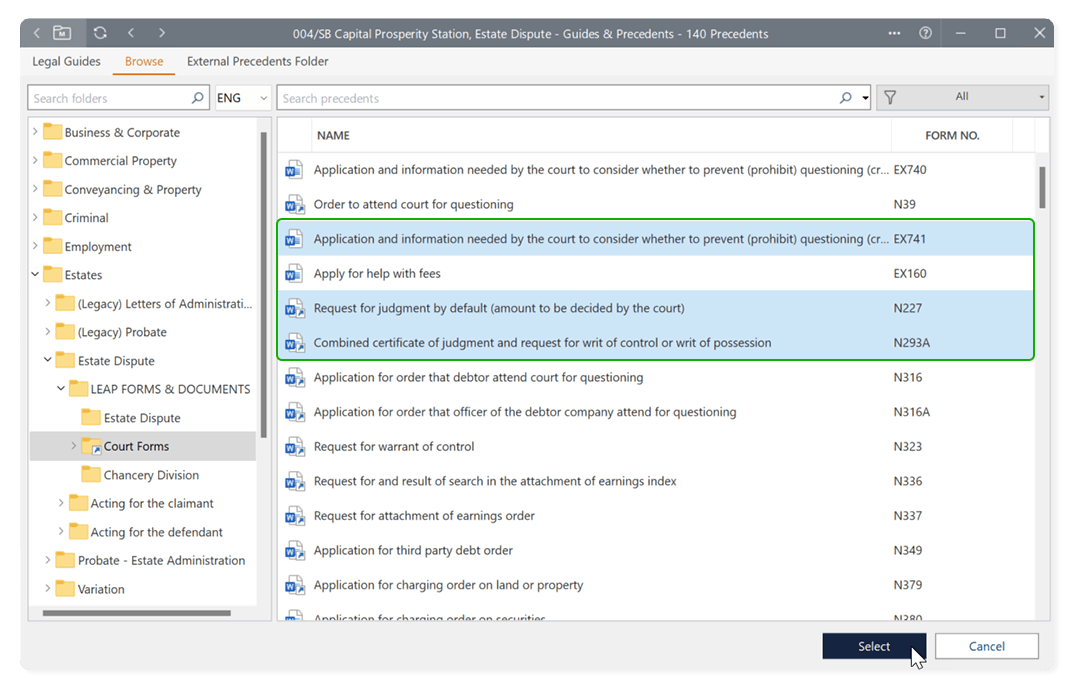Click the Word icon beside form N39

[x=294, y=205]
